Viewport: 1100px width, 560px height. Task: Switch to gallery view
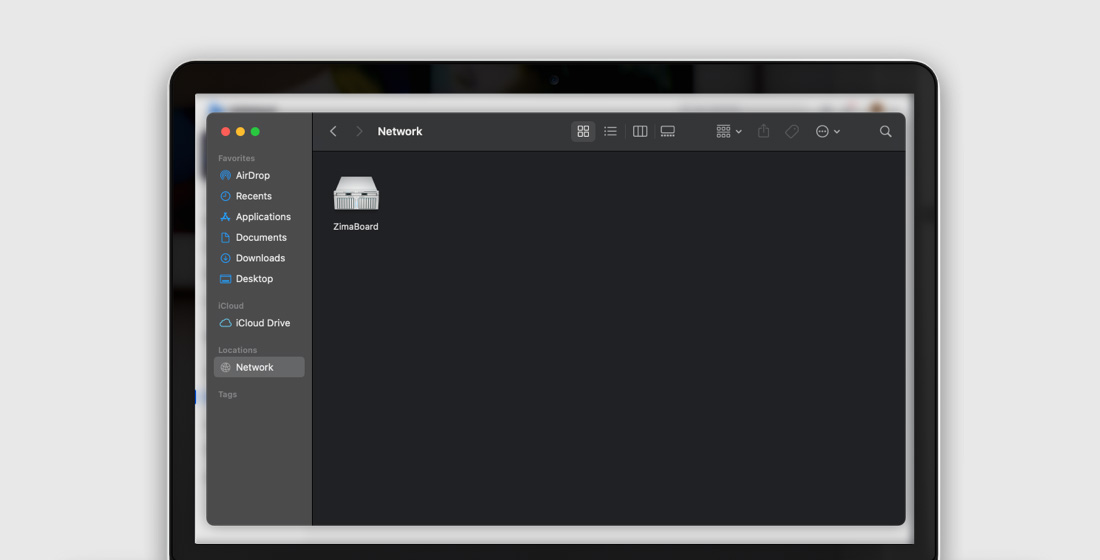coord(668,131)
